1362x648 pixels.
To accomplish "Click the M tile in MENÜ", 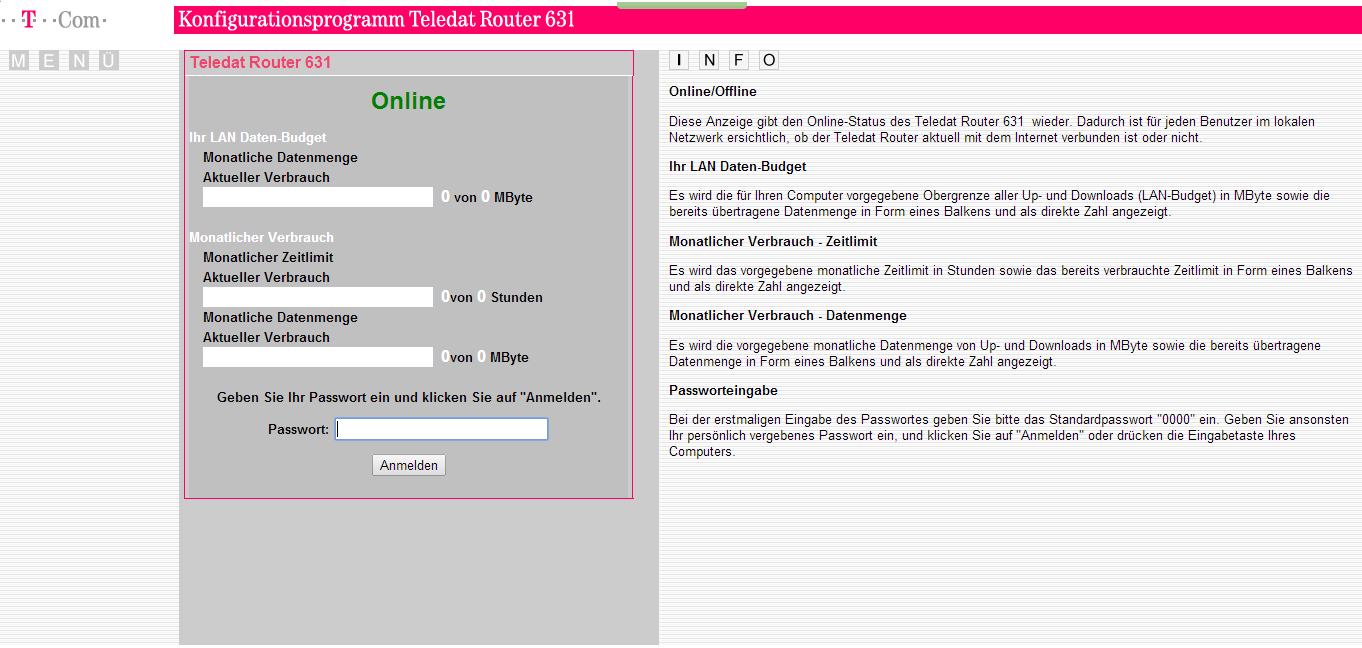I will click(19, 61).
